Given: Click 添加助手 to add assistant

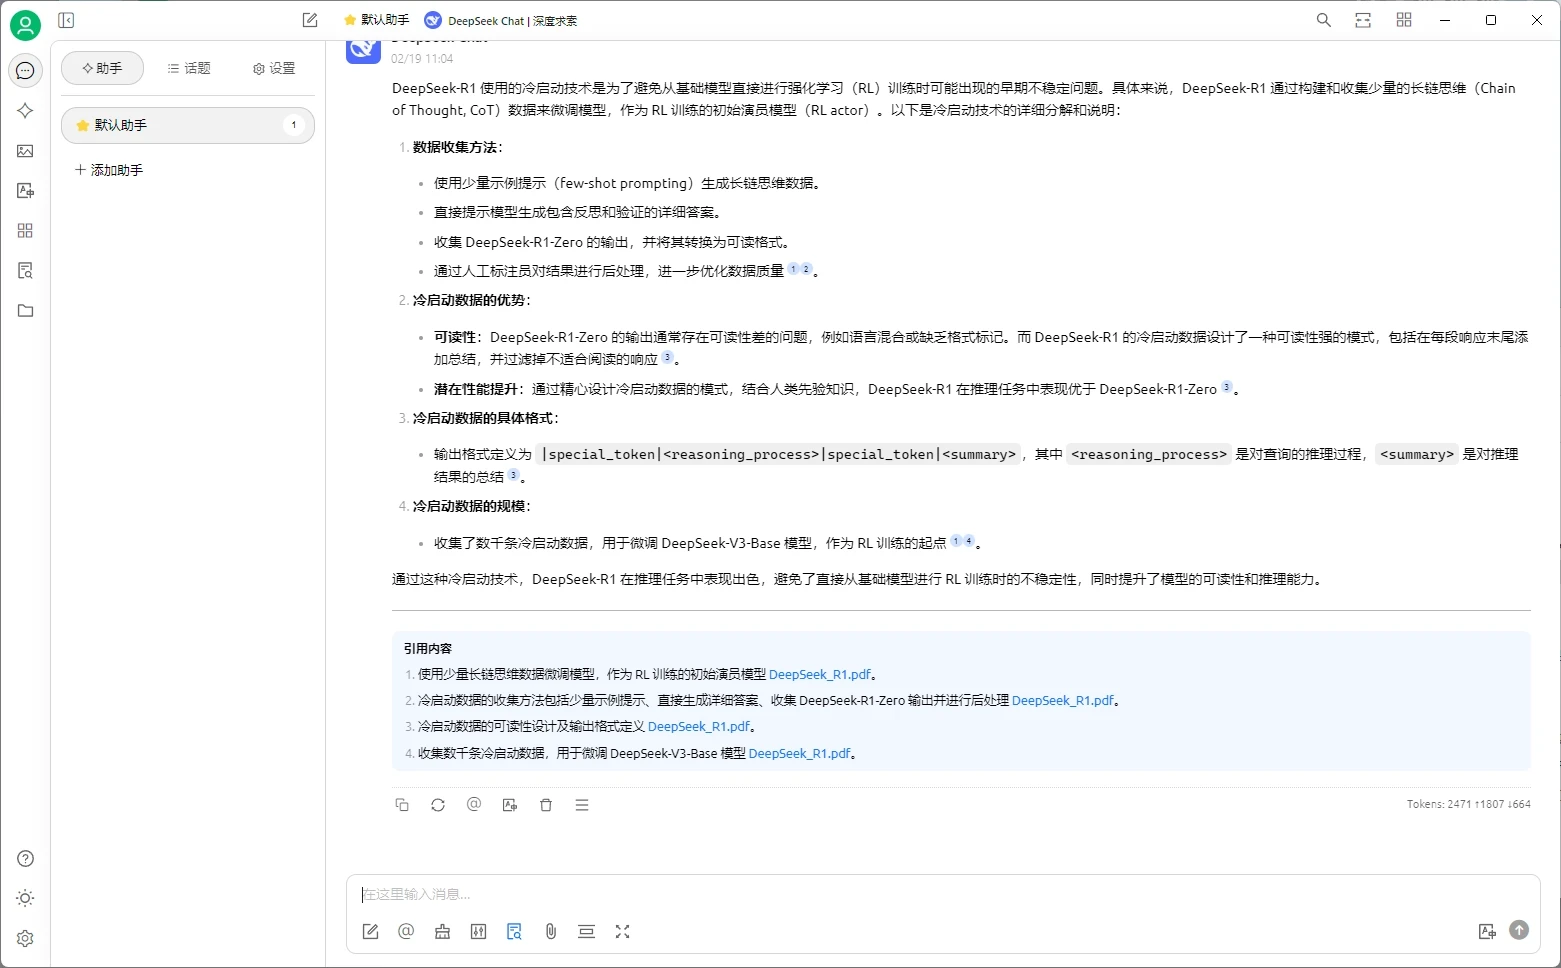Looking at the screenshot, I should [x=109, y=170].
